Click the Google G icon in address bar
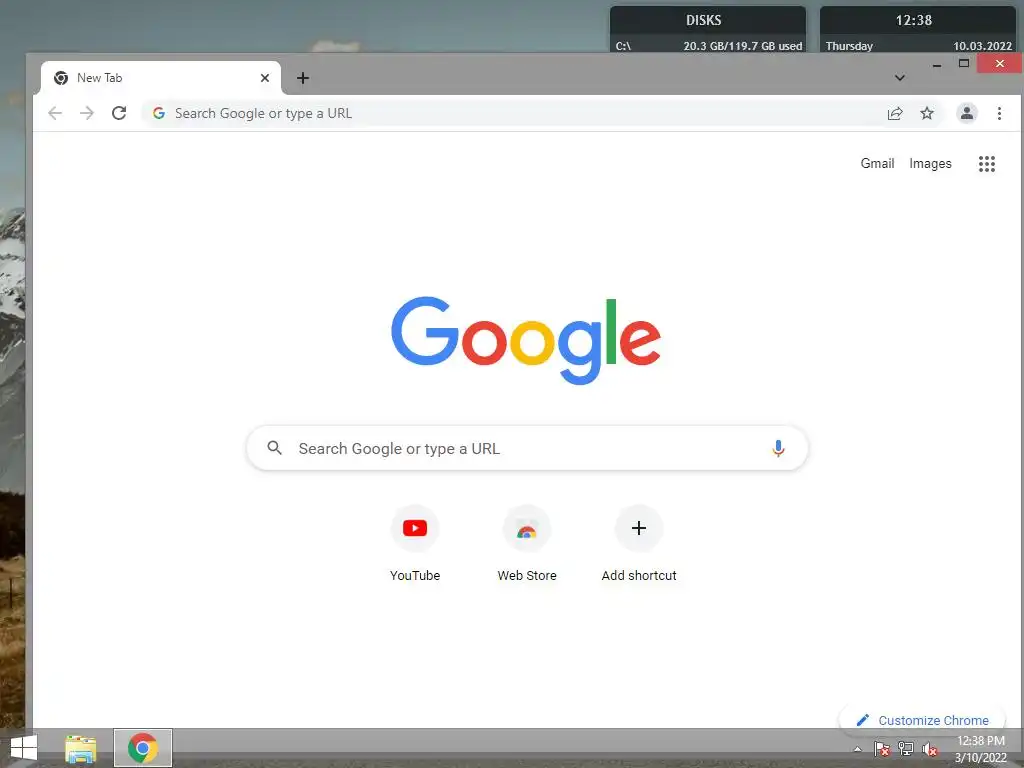The height and width of the screenshot is (768, 1024). coord(159,113)
